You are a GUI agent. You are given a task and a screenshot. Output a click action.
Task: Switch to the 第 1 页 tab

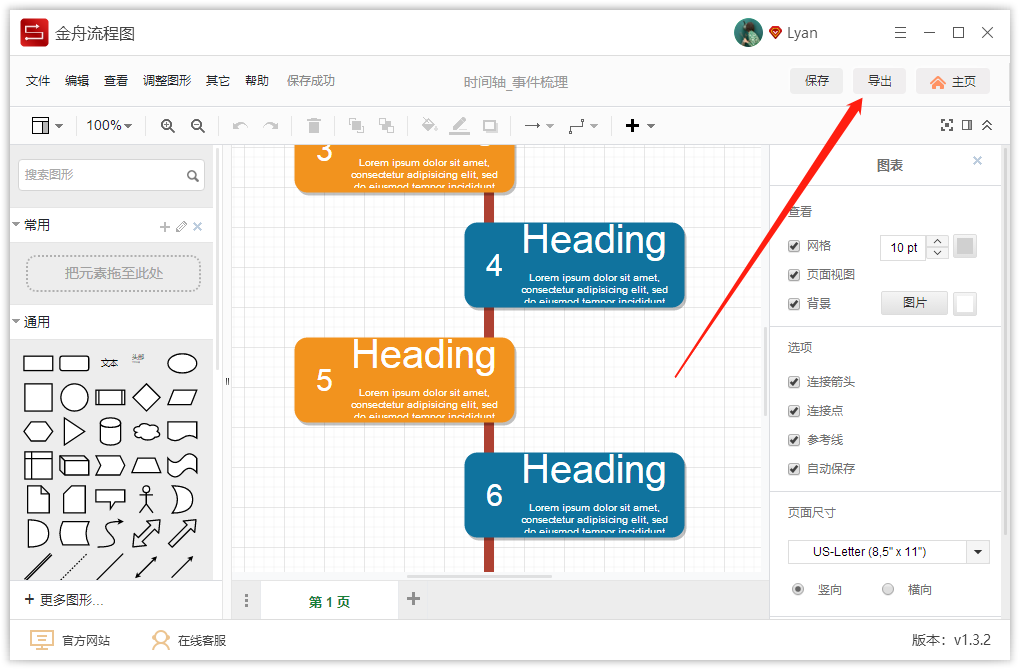point(329,602)
